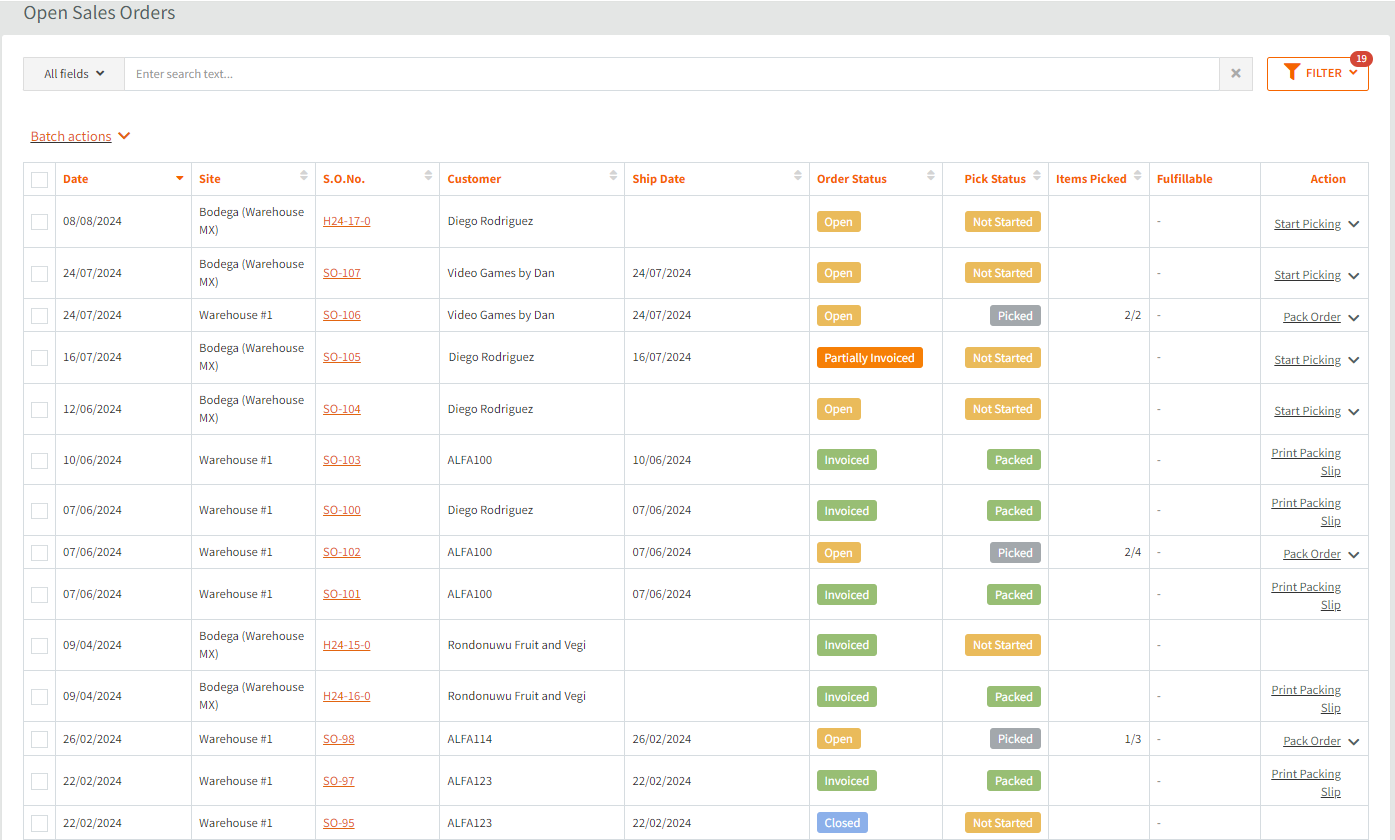Image resolution: width=1395 pixels, height=840 pixels.
Task: Click the Not Started badge for SO-104
Action: point(1002,409)
